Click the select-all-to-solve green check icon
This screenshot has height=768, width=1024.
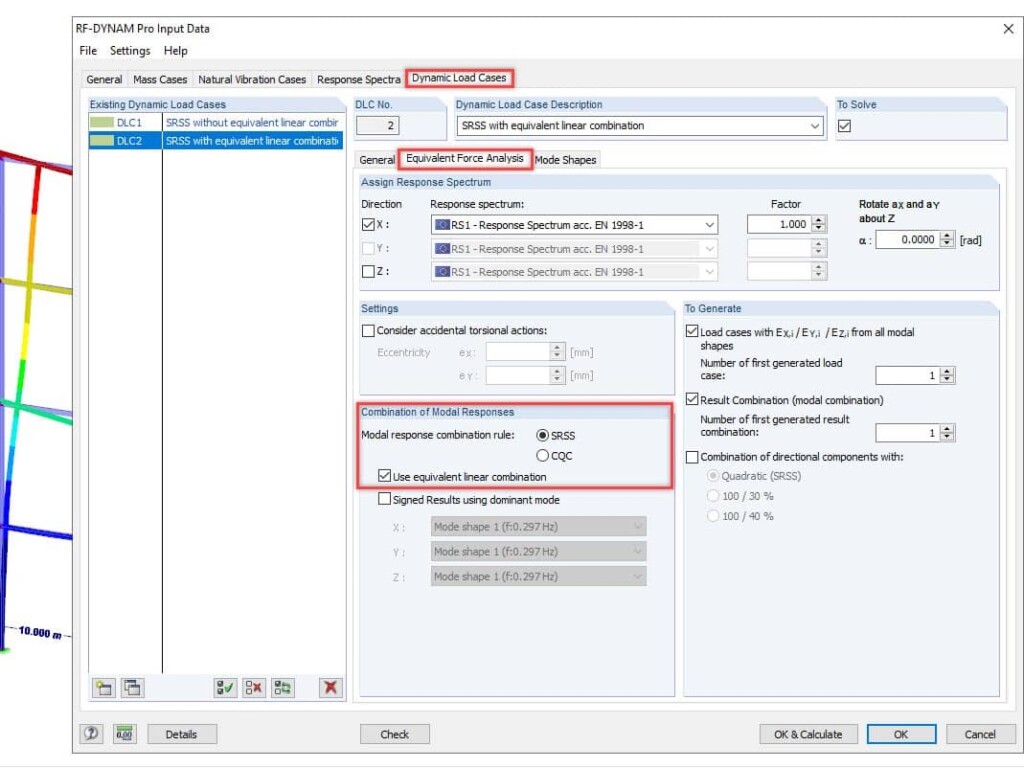(x=225, y=688)
